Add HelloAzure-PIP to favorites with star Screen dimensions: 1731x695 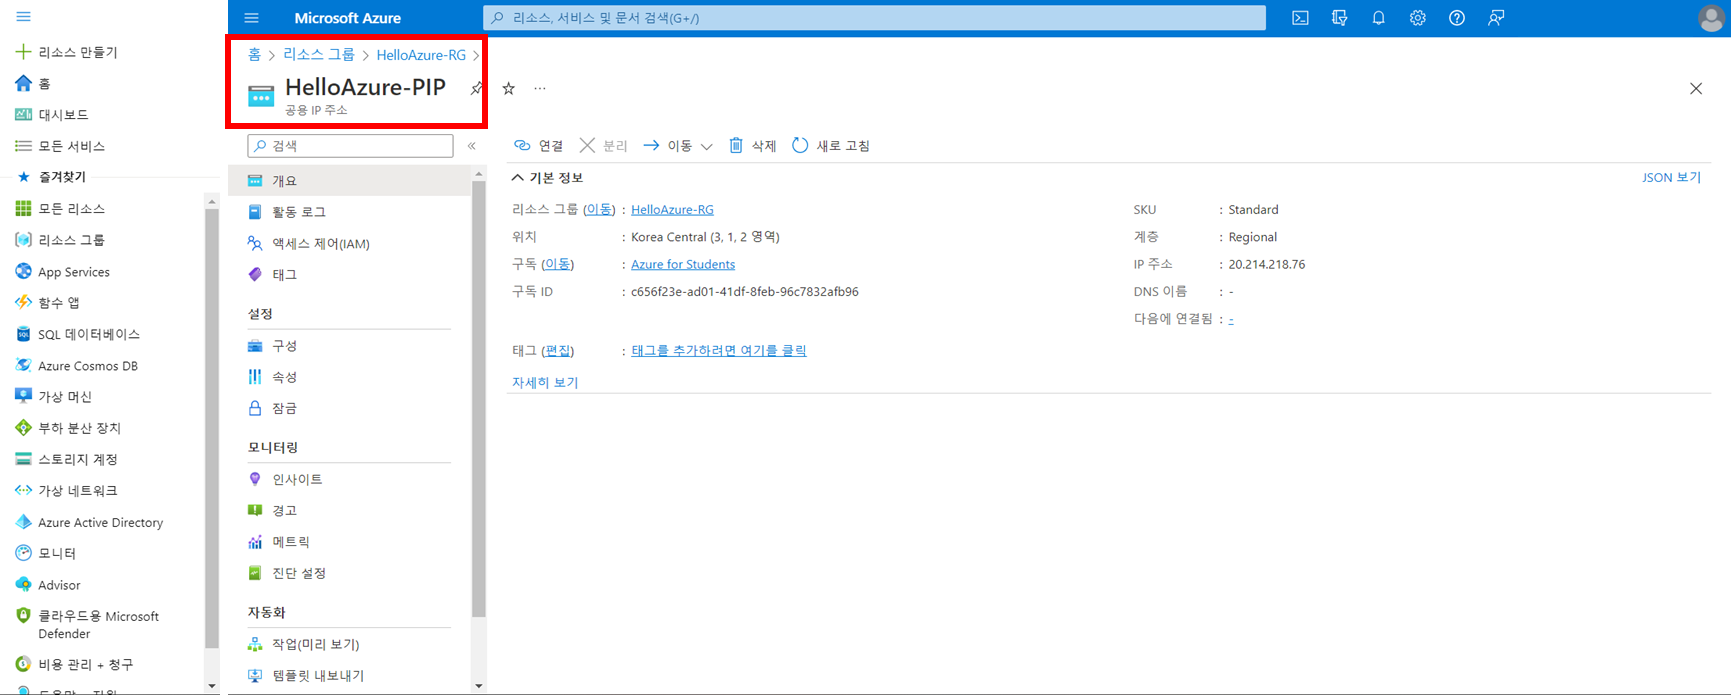508,88
